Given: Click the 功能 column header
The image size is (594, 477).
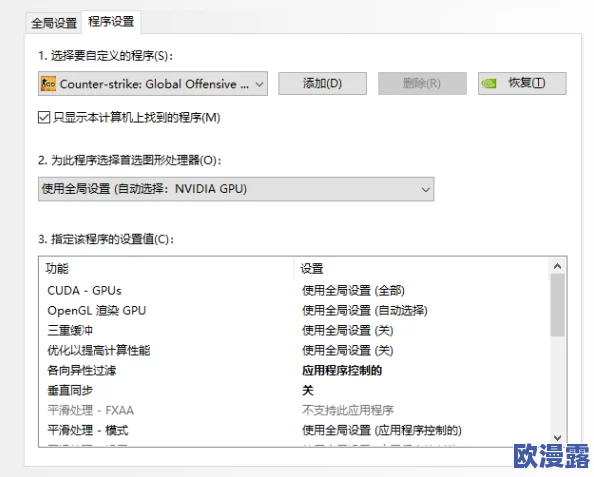Looking at the screenshot, I should click(166, 269).
